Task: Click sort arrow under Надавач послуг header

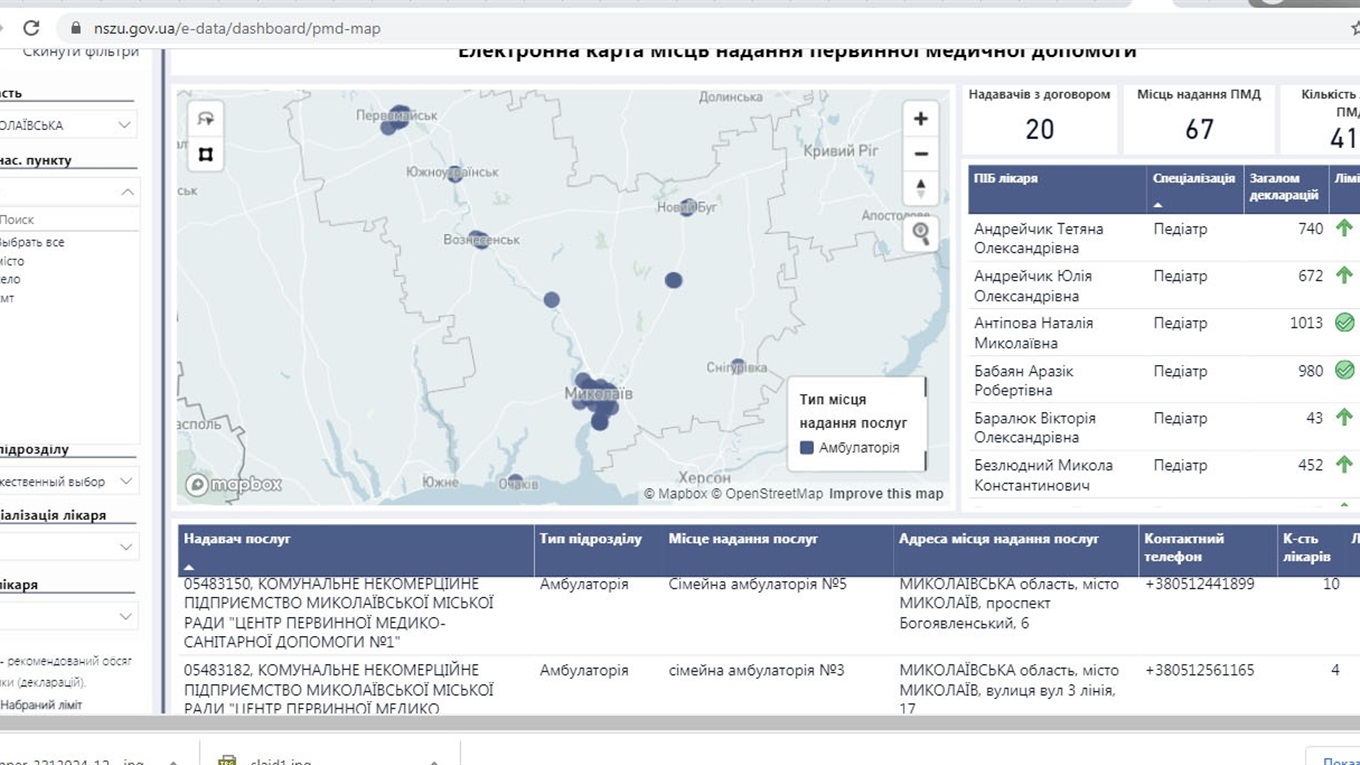Action: [x=189, y=568]
